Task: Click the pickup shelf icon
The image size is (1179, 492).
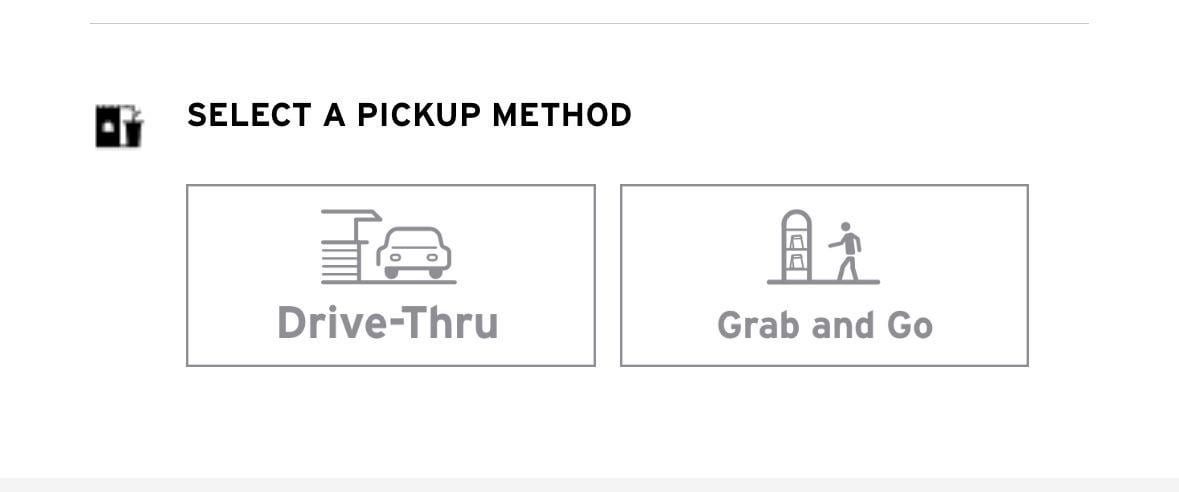Action: pos(797,246)
